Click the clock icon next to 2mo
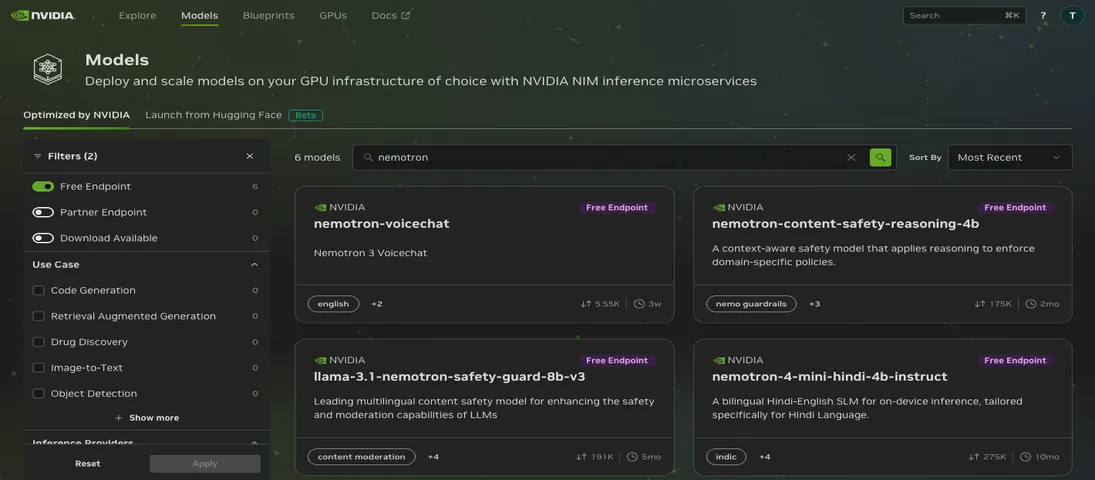The width and height of the screenshot is (1095, 480). pos(1031,304)
